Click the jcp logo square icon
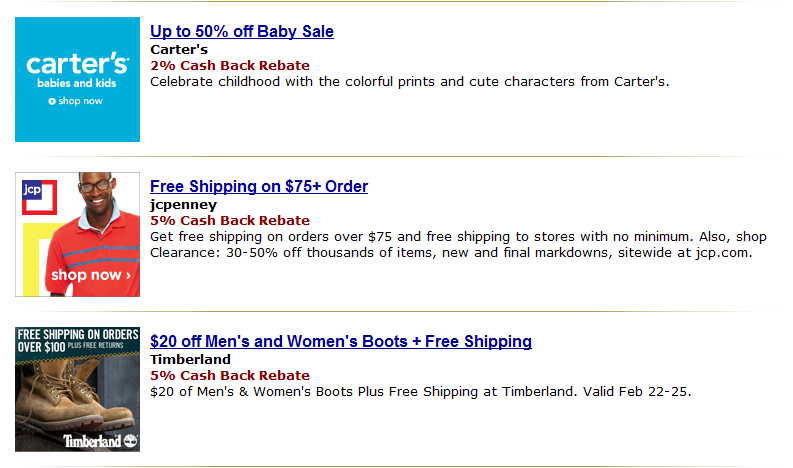Image resolution: width=793 pixels, height=468 pixels. tap(39, 197)
